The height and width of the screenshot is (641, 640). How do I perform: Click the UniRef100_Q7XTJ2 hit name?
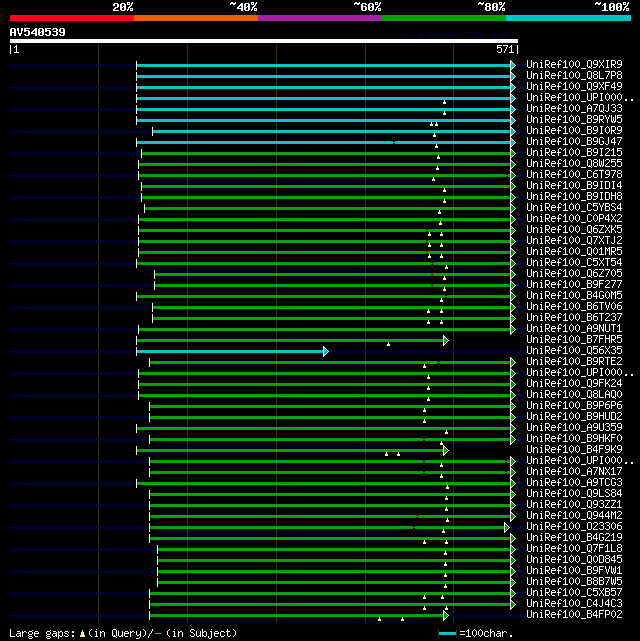point(574,240)
